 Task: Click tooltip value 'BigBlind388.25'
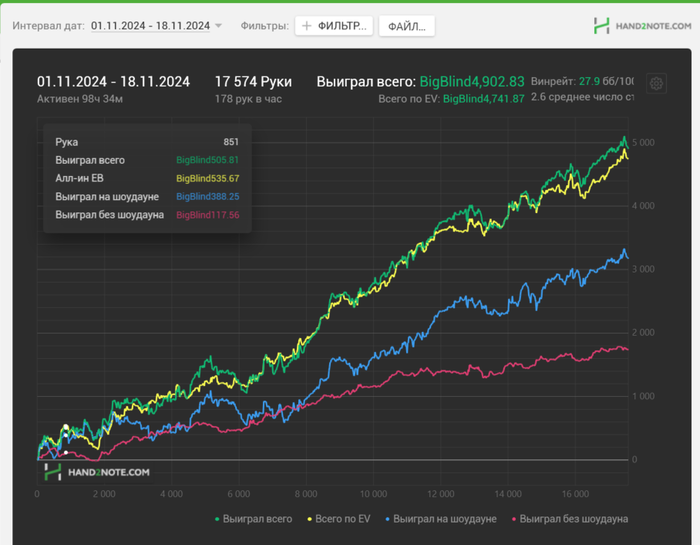point(208,196)
